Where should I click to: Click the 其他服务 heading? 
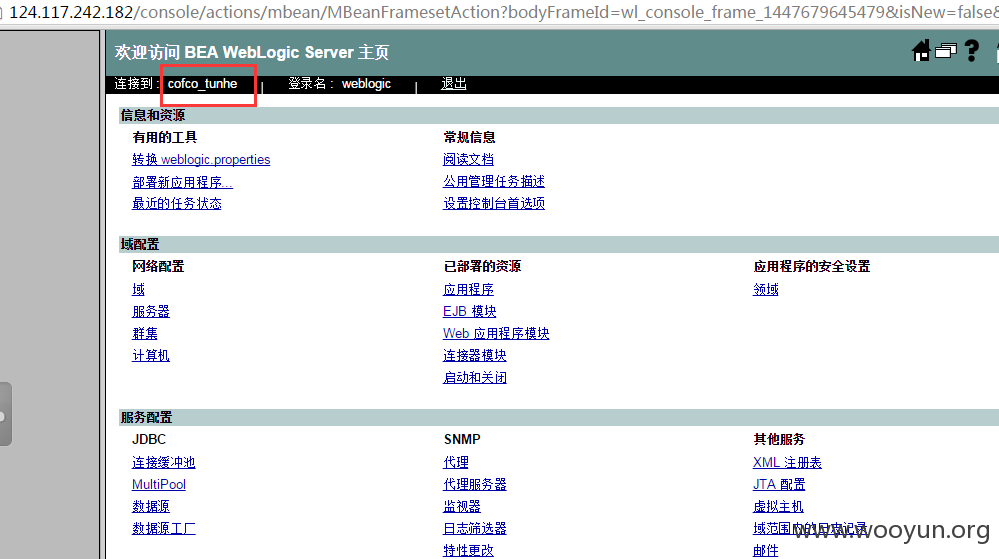click(x=779, y=439)
